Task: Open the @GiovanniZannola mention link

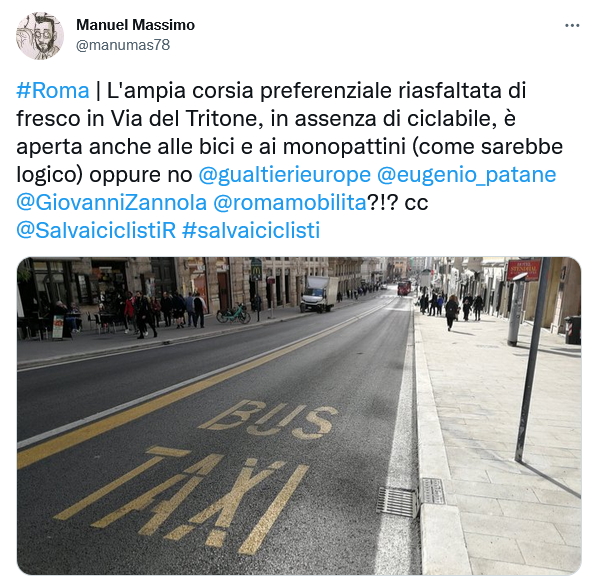Action: click(x=111, y=202)
